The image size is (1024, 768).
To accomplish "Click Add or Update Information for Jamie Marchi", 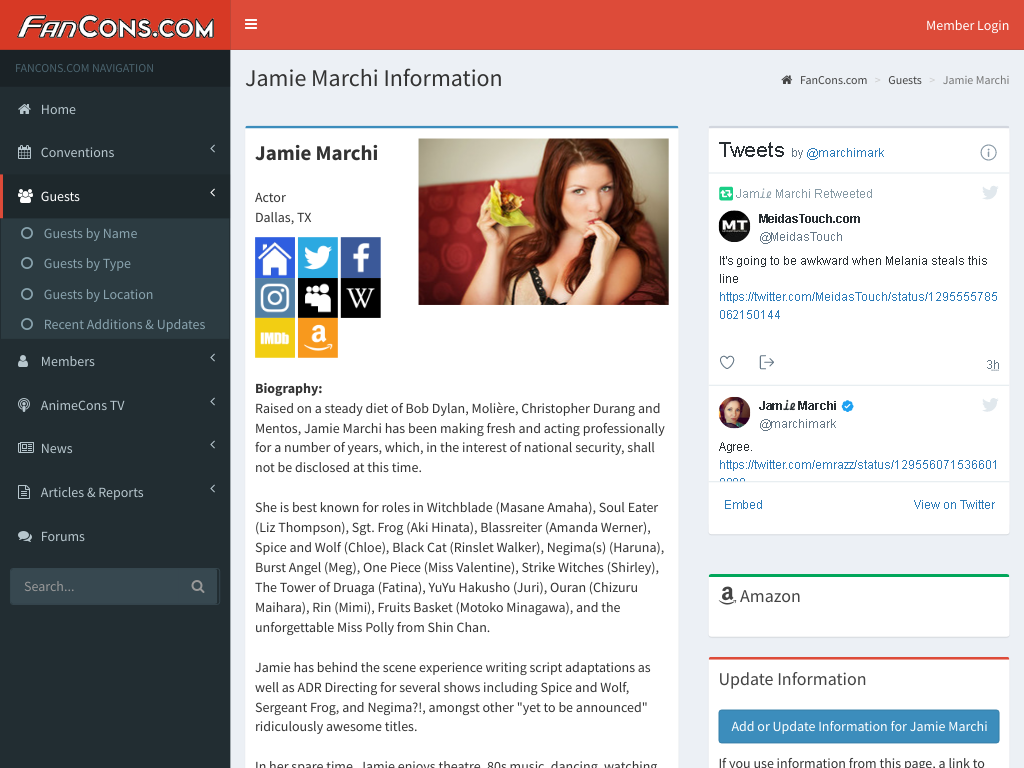I will [859, 726].
